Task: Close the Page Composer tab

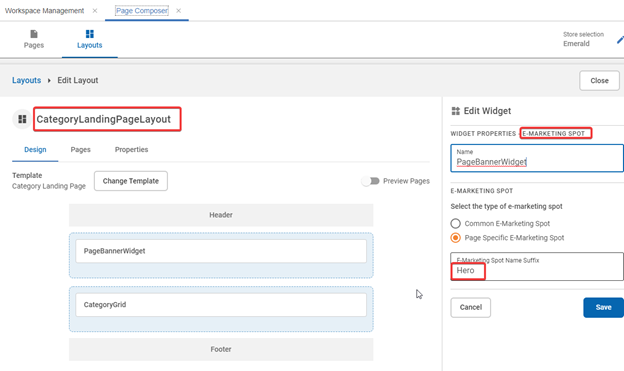Action: (179, 11)
